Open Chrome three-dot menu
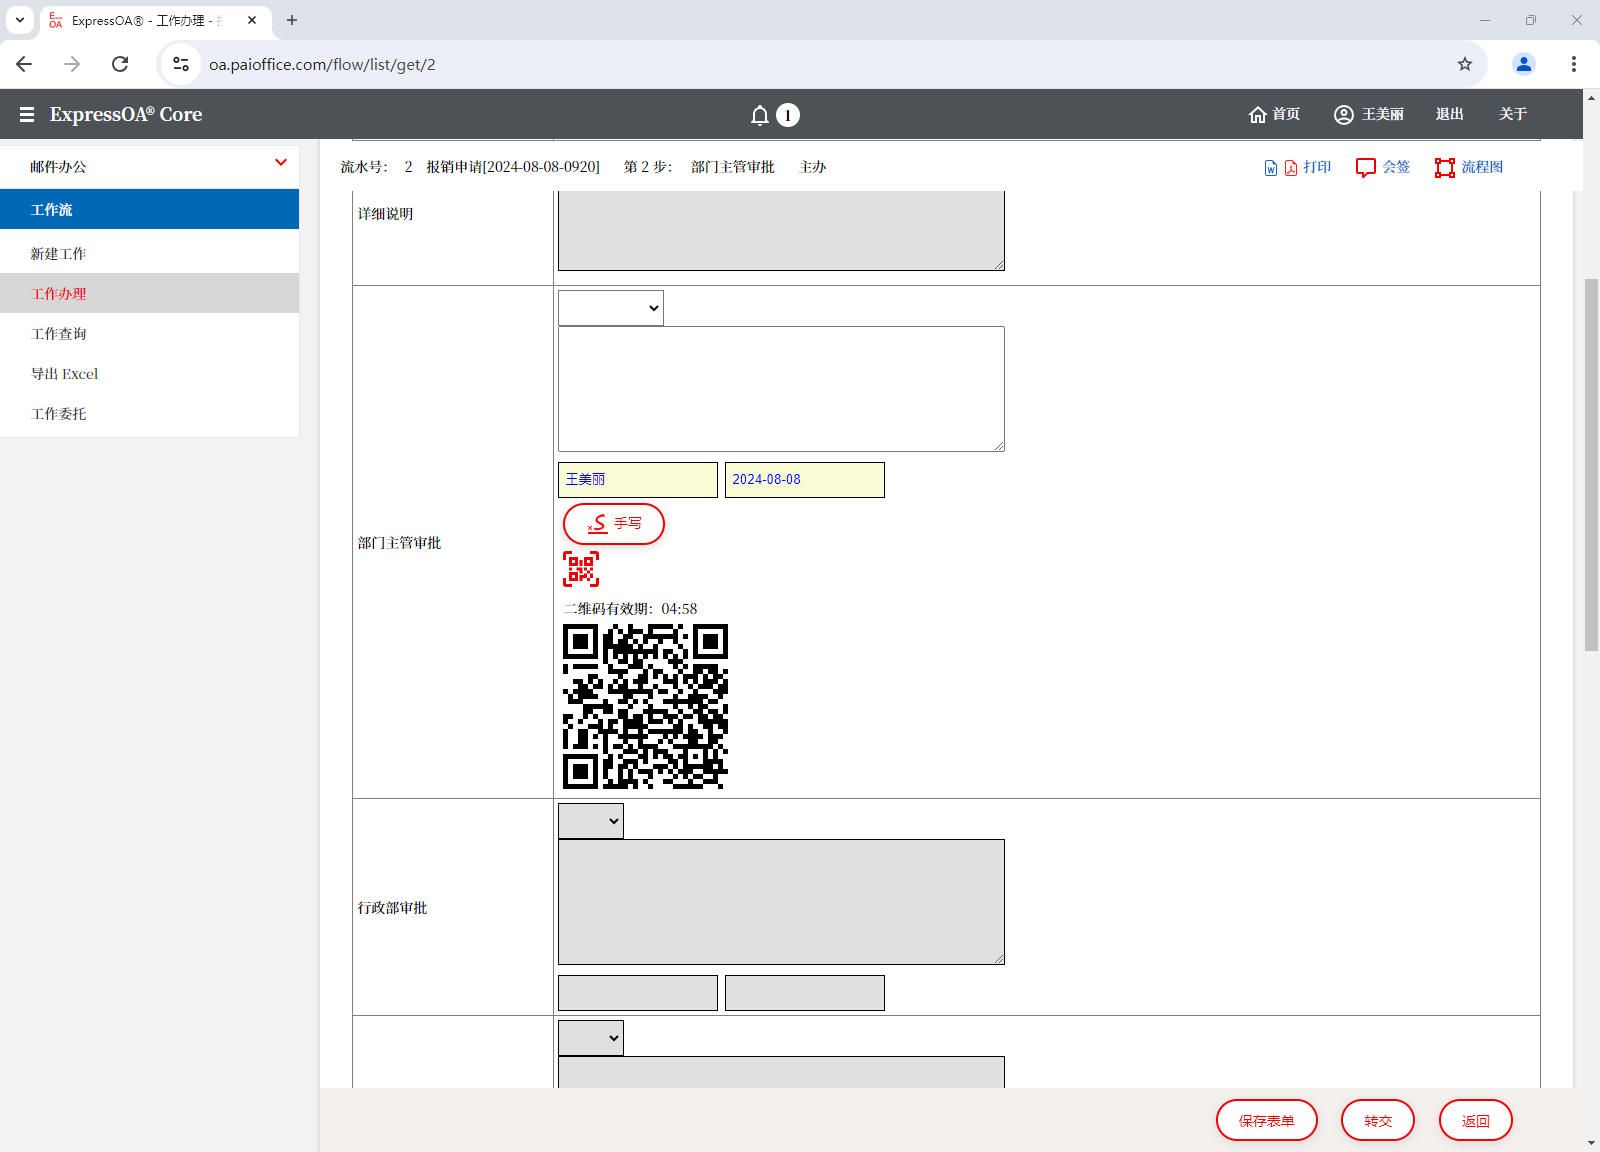1600x1152 pixels. tap(1574, 64)
